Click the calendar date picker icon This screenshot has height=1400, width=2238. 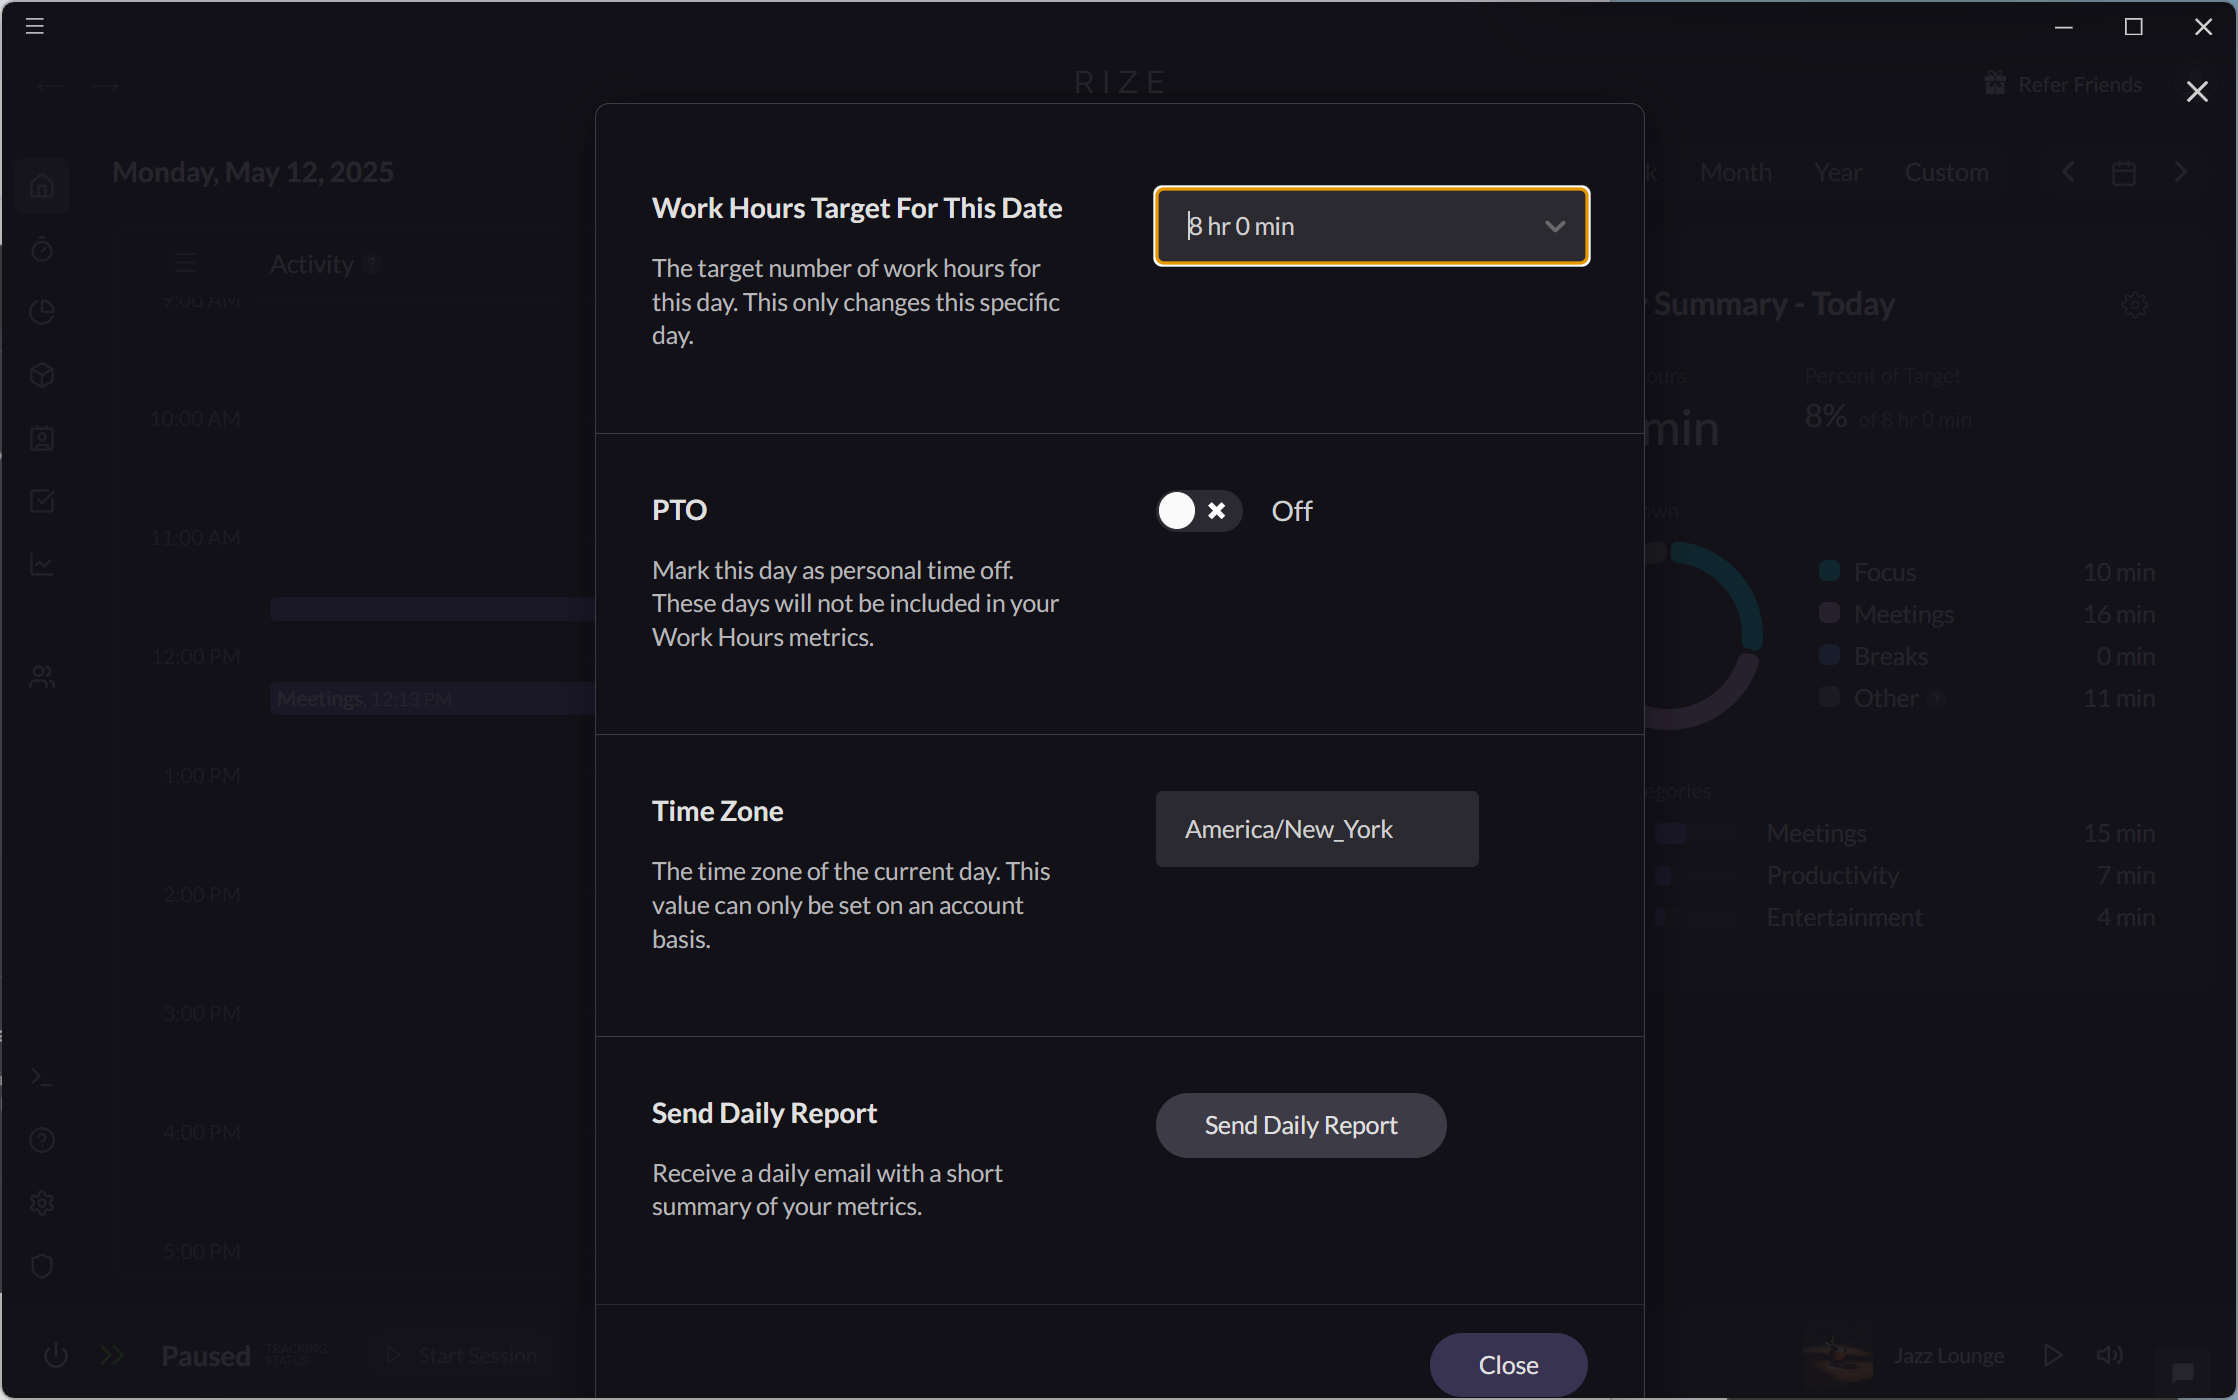coord(2124,173)
